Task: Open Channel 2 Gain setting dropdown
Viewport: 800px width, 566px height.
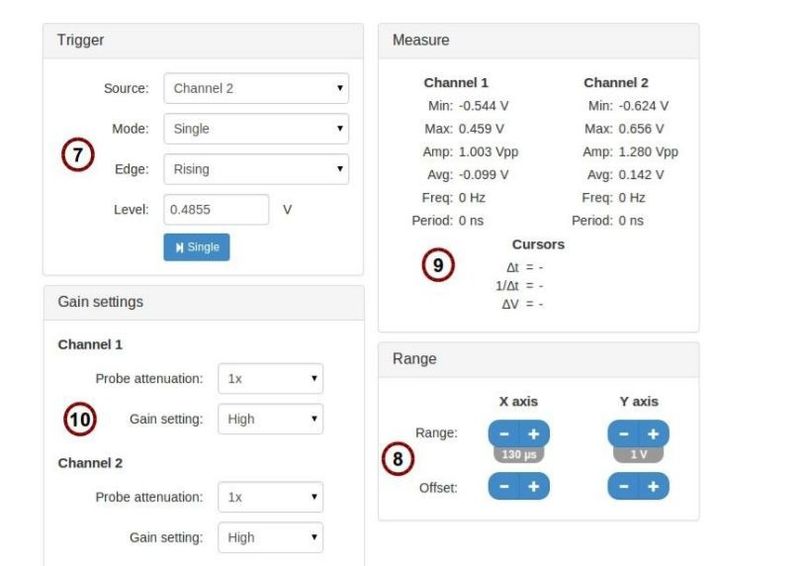Action: [x=270, y=537]
